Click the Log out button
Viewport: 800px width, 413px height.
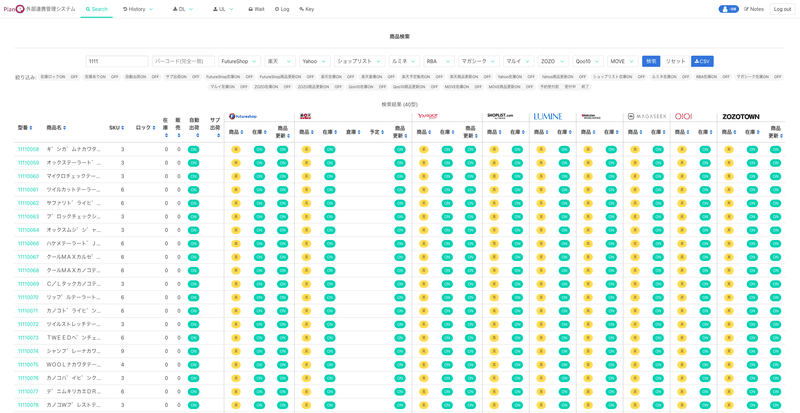pos(782,9)
